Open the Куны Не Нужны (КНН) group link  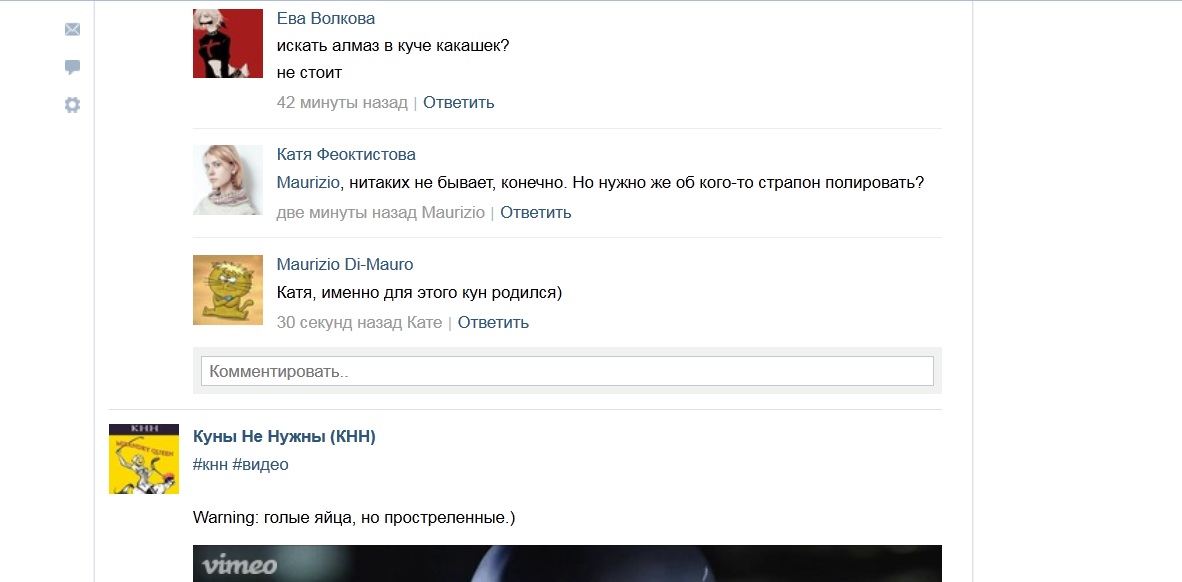(x=284, y=436)
